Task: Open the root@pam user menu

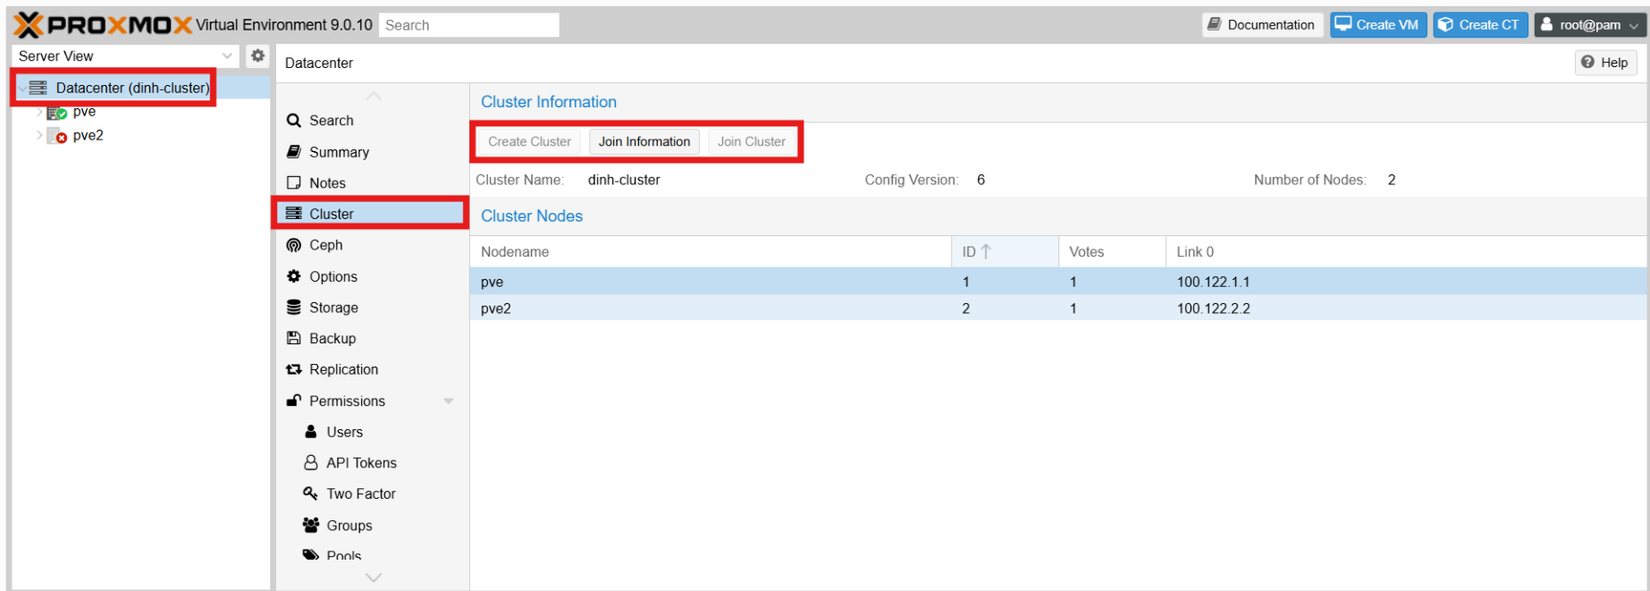Action: pos(1589,24)
